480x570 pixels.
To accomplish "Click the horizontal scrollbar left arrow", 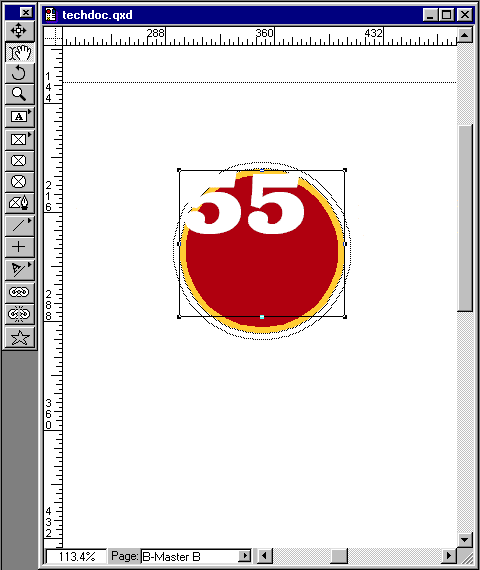I will (265, 556).
